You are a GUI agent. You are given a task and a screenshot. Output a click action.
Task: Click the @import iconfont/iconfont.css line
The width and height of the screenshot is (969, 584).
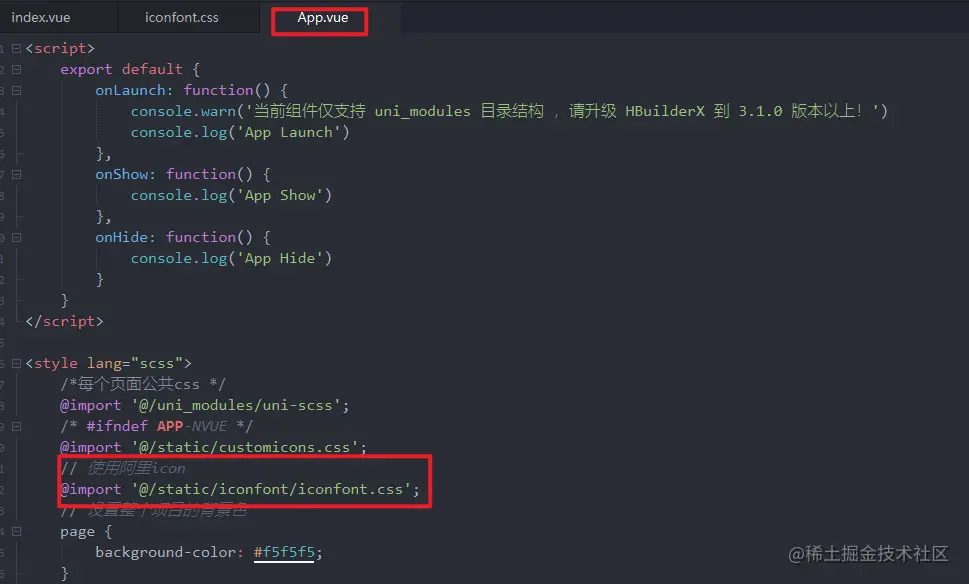coord(240,489)
